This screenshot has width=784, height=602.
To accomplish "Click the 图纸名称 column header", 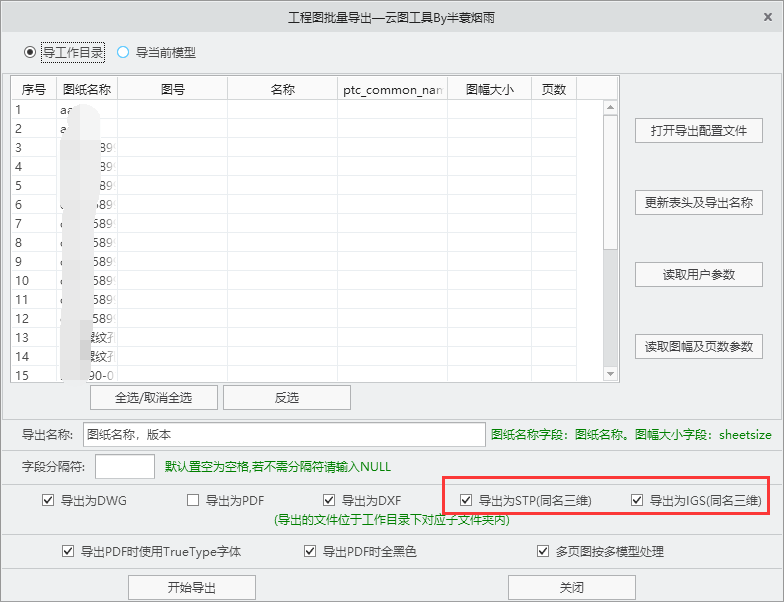I will [87, 90].
